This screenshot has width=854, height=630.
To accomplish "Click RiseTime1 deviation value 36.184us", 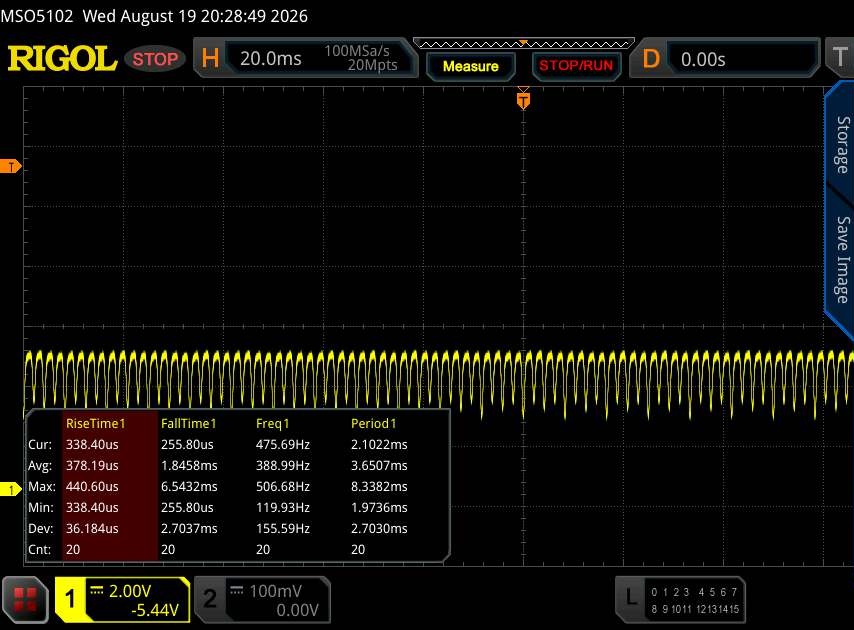I will tap(92, 528).
